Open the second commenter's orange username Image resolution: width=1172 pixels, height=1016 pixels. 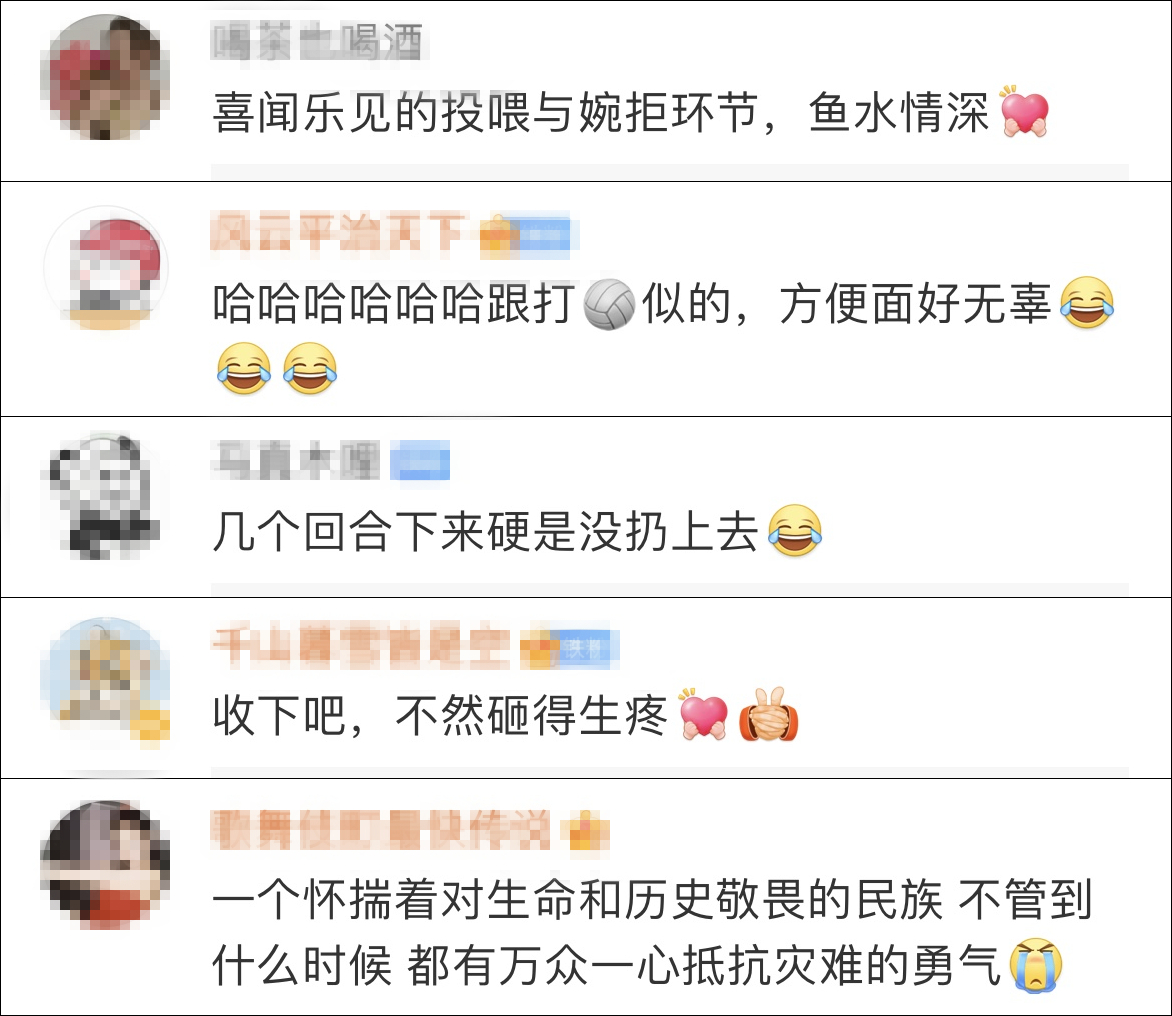(x=339, y=233)
